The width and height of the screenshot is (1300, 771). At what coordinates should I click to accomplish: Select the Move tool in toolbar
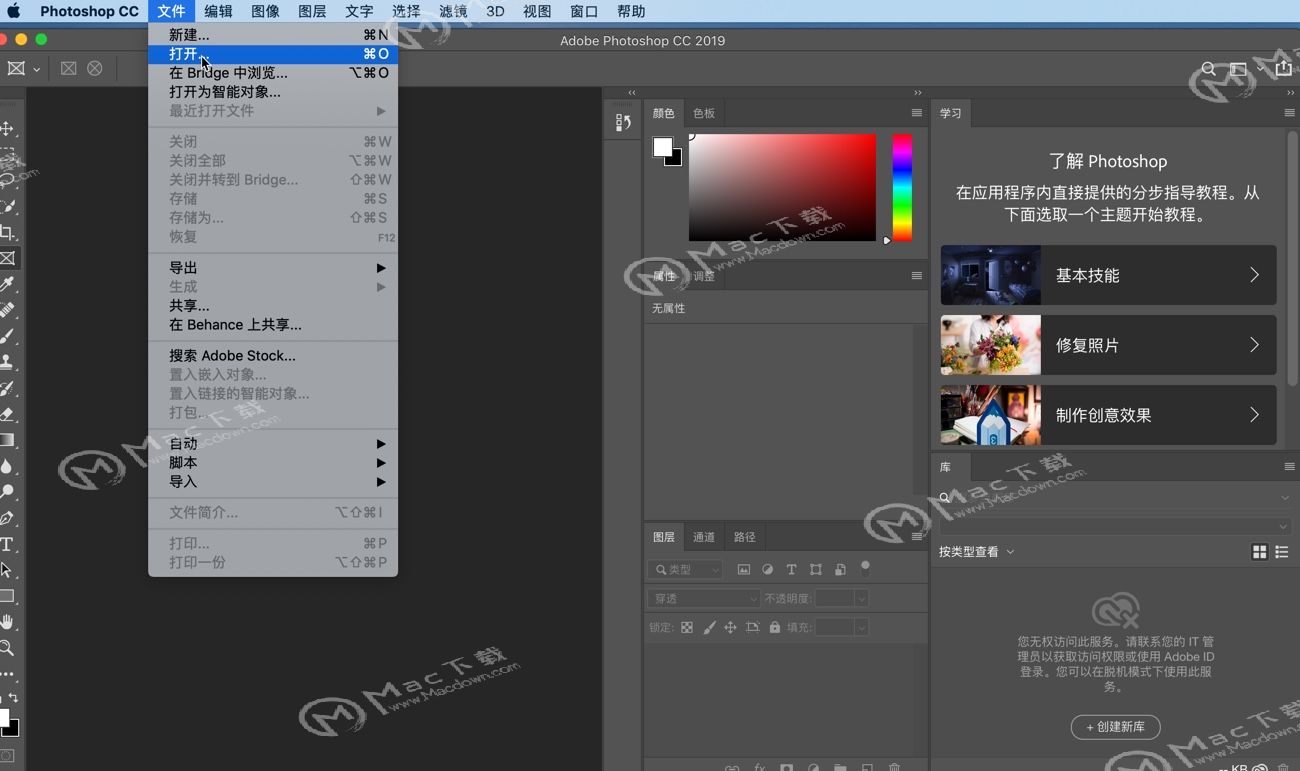tap(7, 129)
